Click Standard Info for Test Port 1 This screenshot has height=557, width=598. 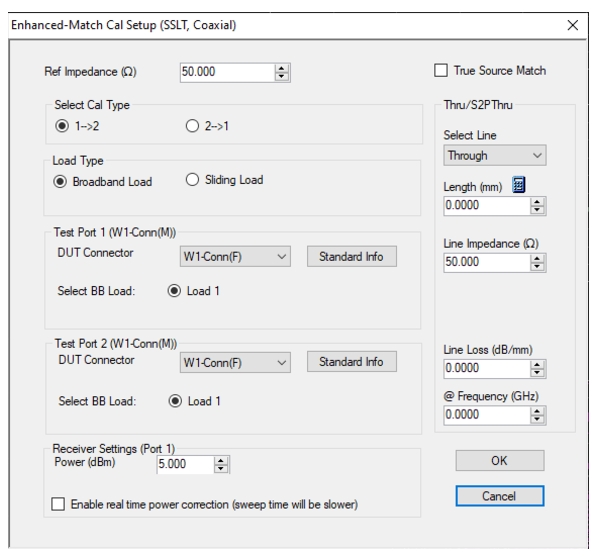point(352,256)
